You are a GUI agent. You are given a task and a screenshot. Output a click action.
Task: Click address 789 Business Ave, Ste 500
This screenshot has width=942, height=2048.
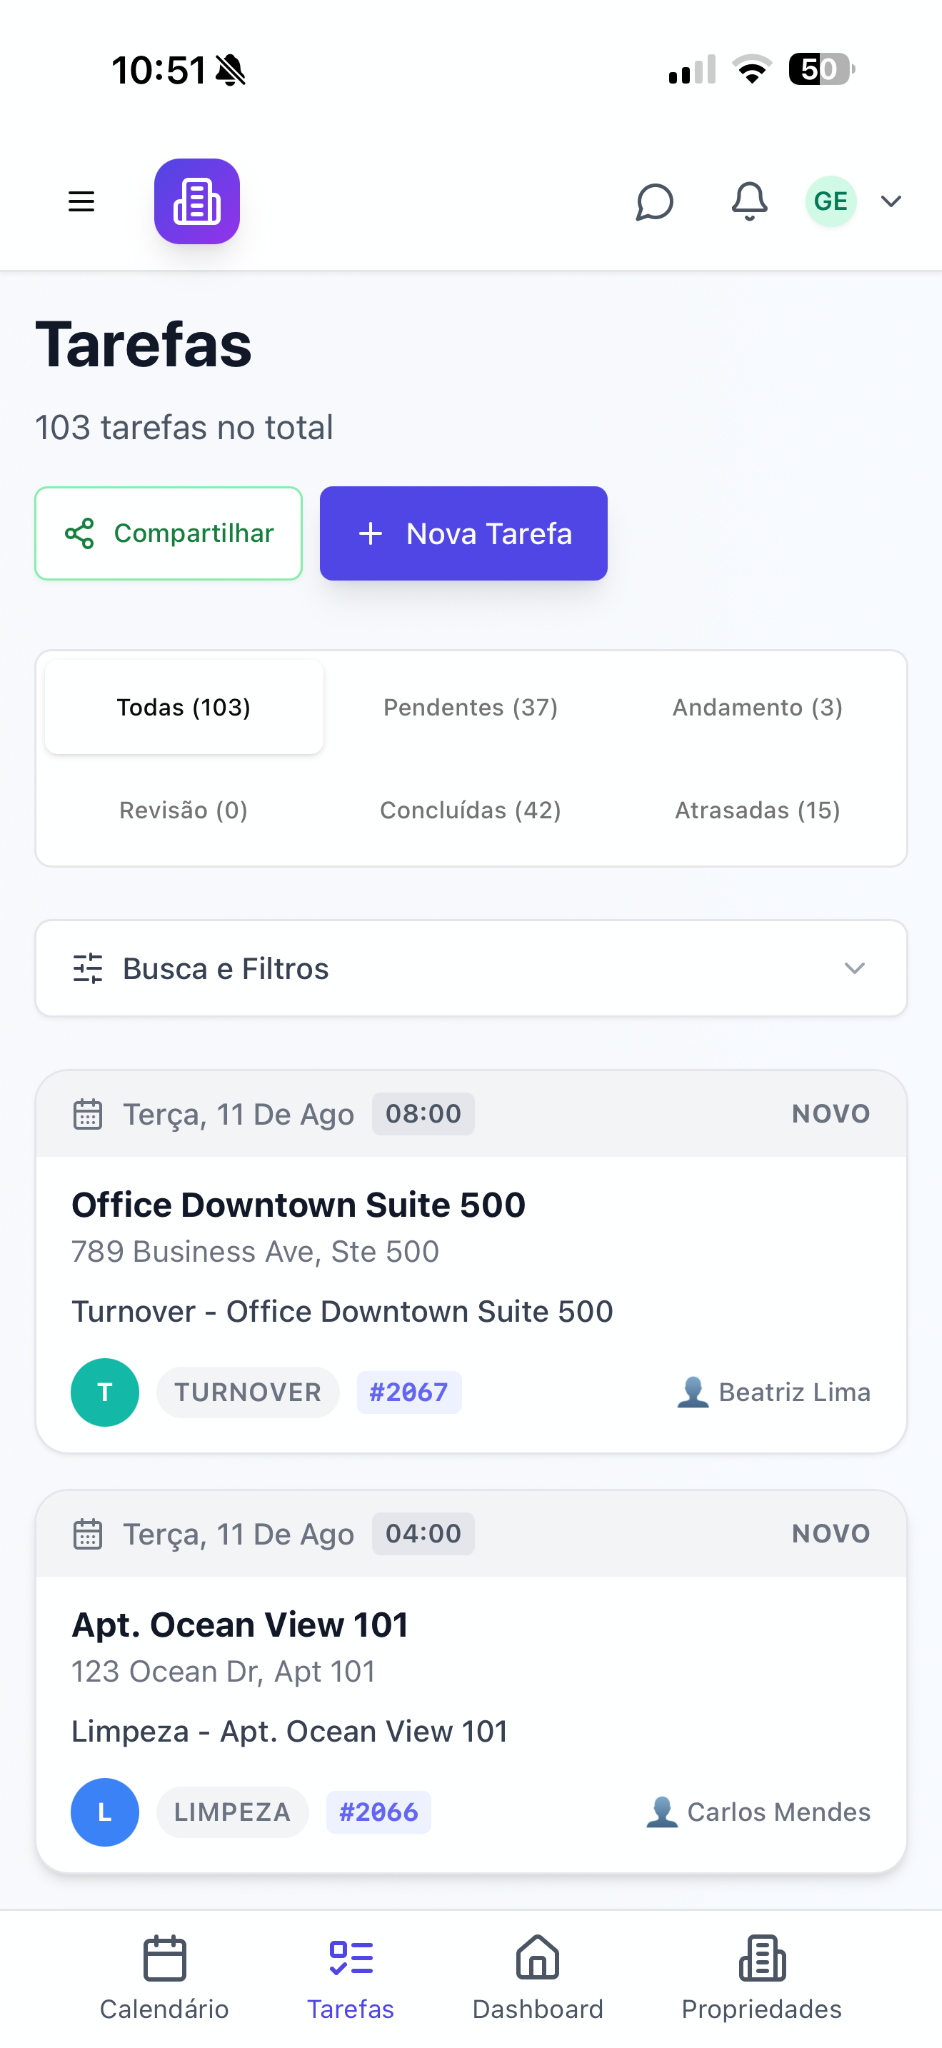coord(256,1251)
